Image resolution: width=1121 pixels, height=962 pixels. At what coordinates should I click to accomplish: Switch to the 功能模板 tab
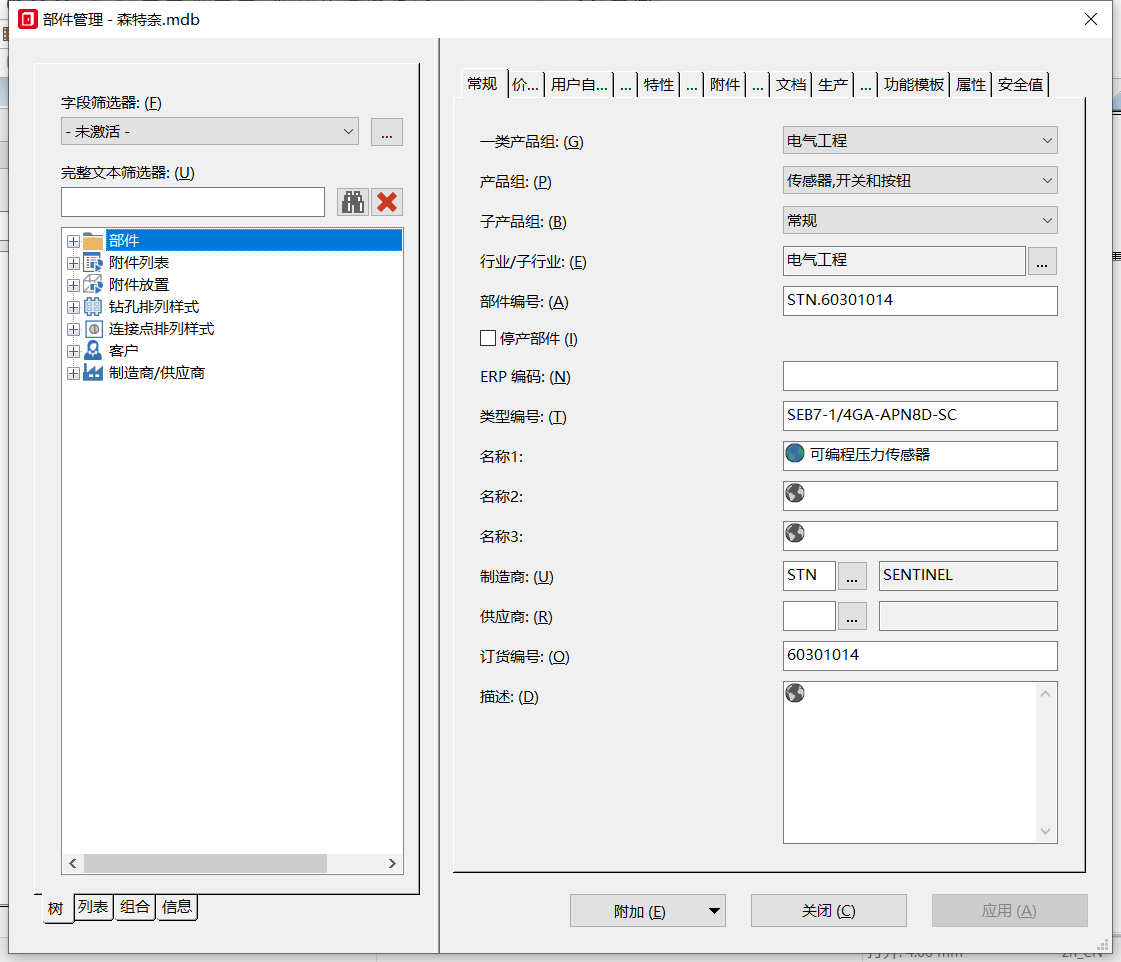pyautogui.click(x=914, y=85)
